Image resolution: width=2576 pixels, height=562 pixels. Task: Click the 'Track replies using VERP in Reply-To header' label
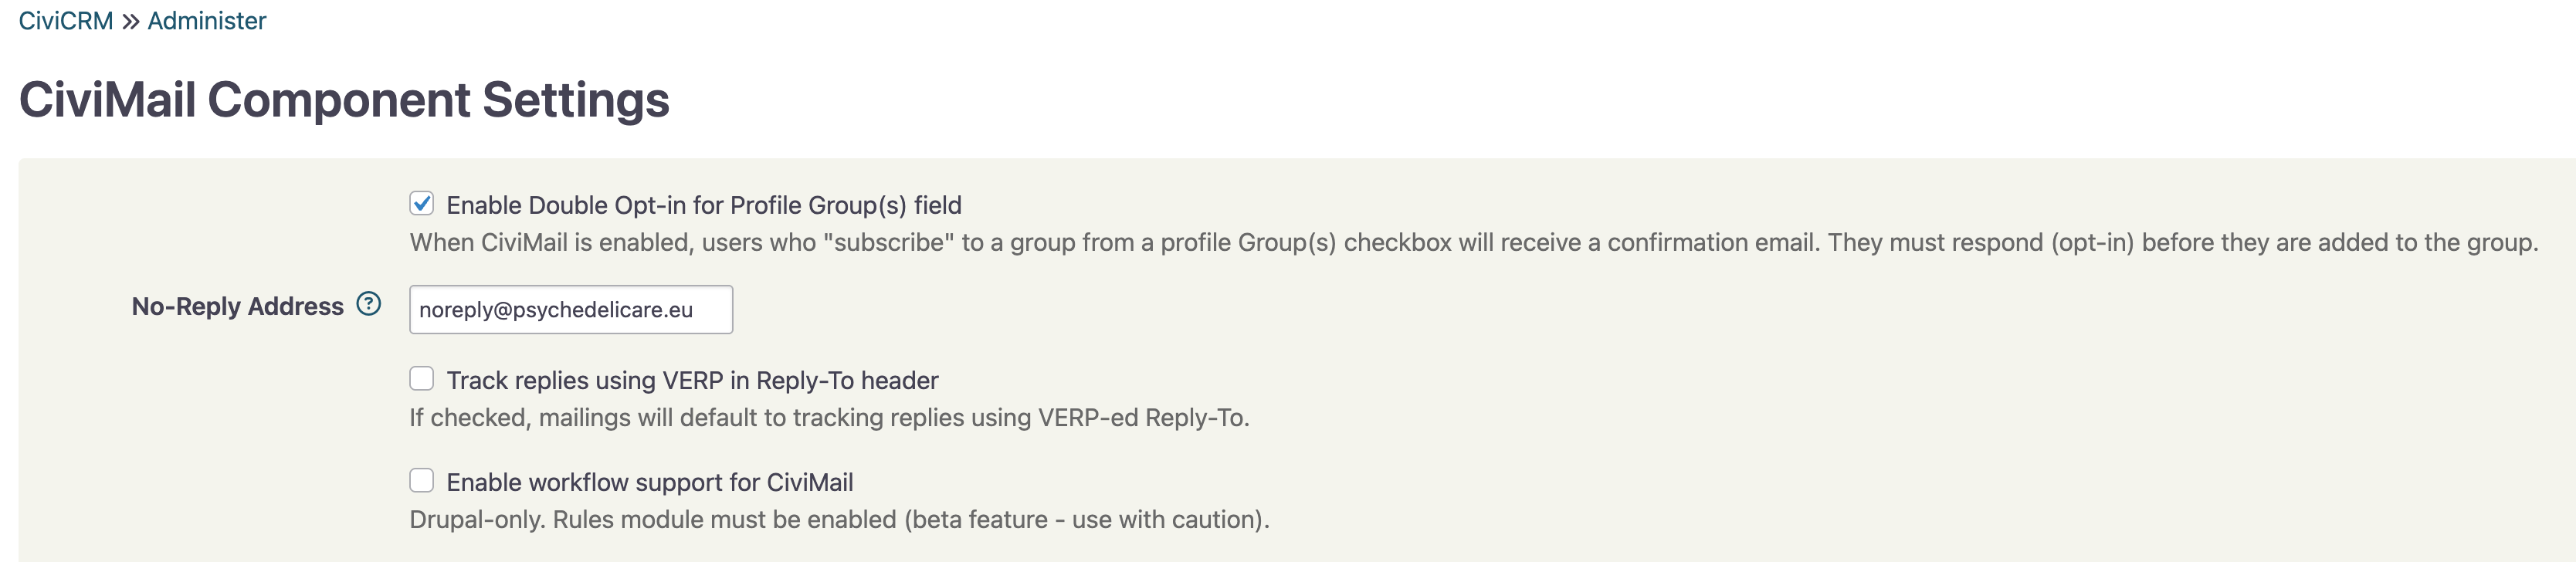pyautogui.click(x=692, y=380)
